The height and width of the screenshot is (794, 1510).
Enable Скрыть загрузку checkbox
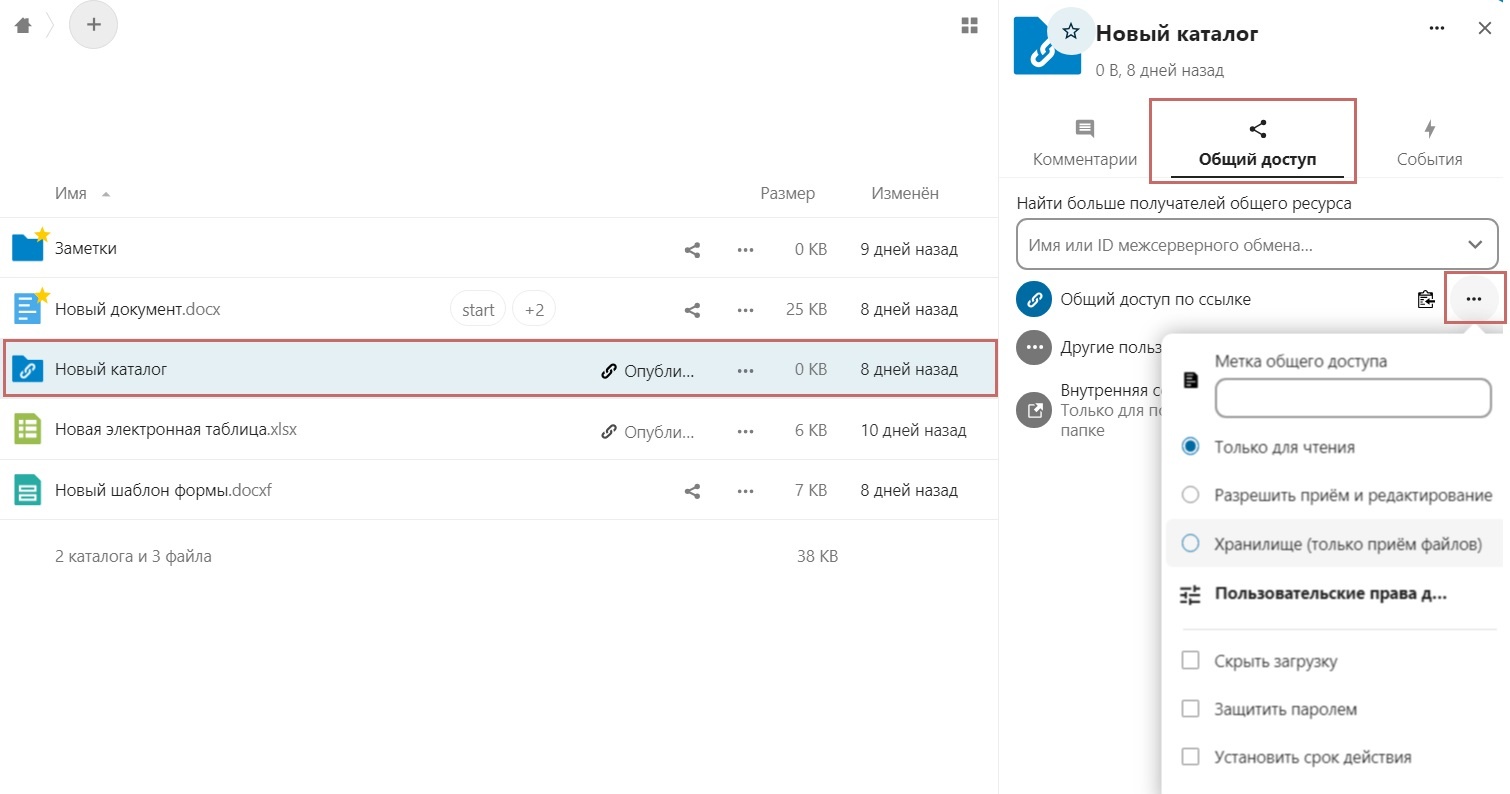pyautogui.click(x=1190, y=661)
